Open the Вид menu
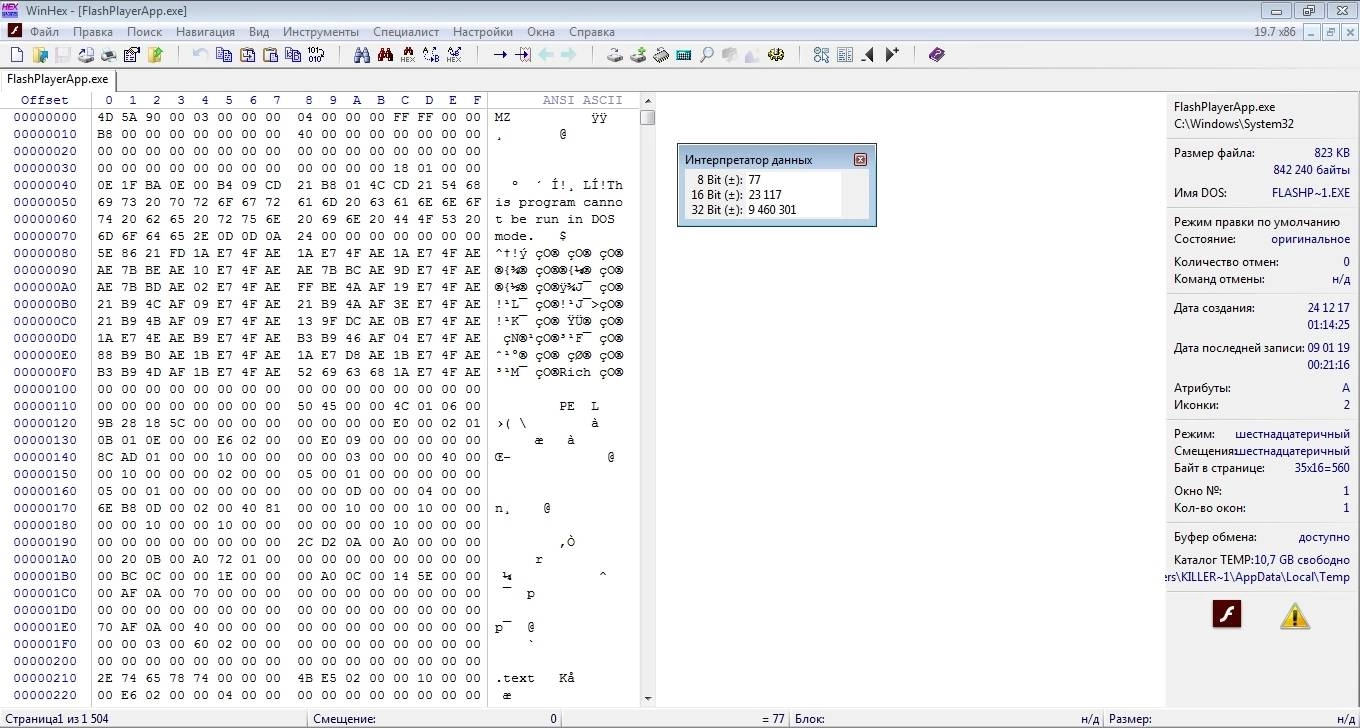Screen dimensions: 1360x728 [259, 32]
